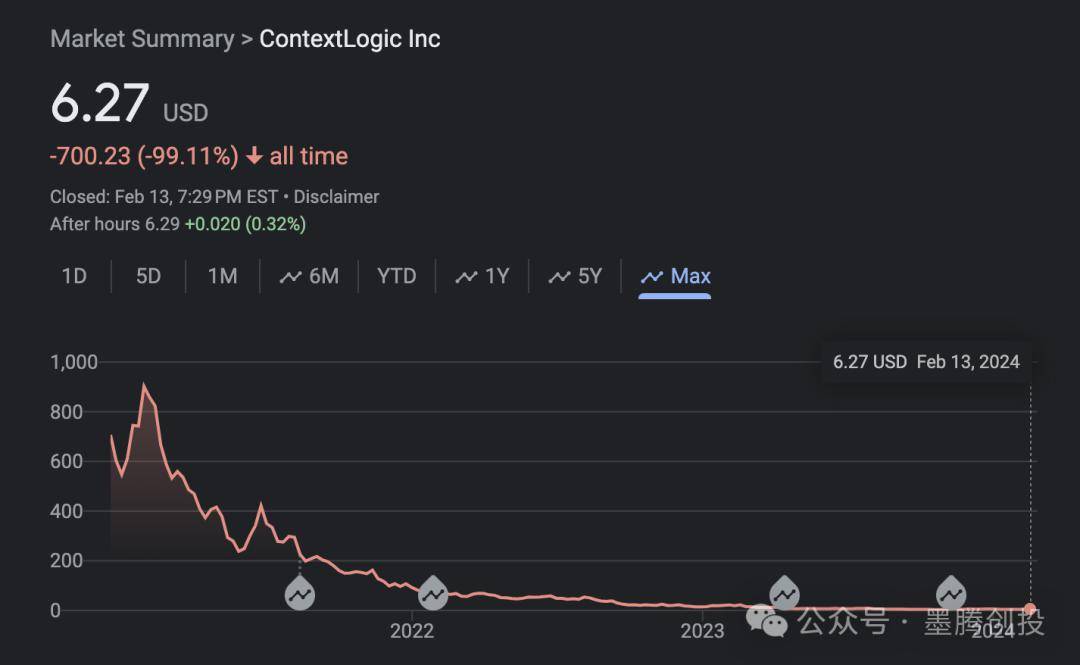The height and width of the screenshot is (665, 1080).
Task: Click the down arrow beside "all time"
Action: (255, 157)
